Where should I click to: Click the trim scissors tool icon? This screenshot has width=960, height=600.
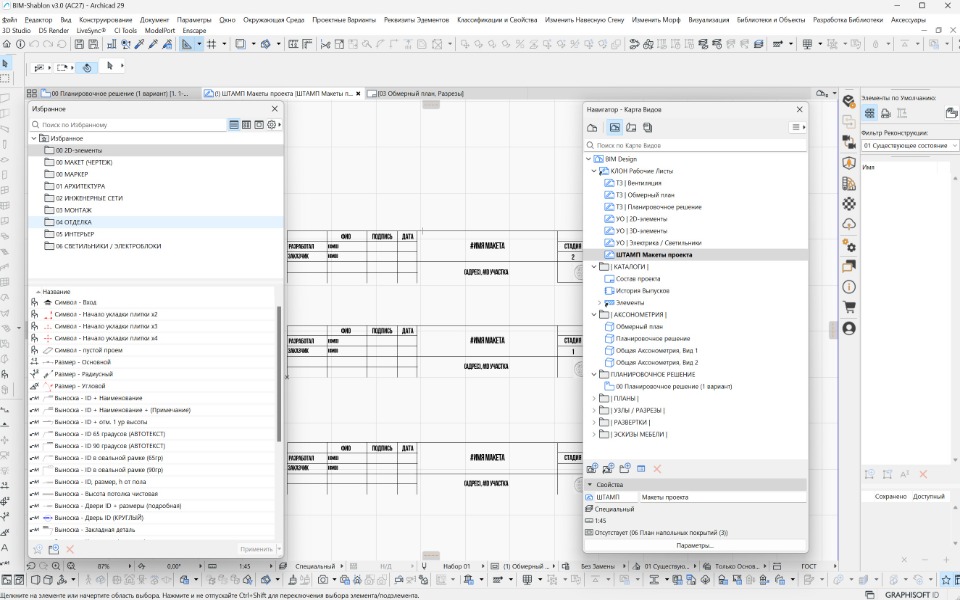(325, 44)
